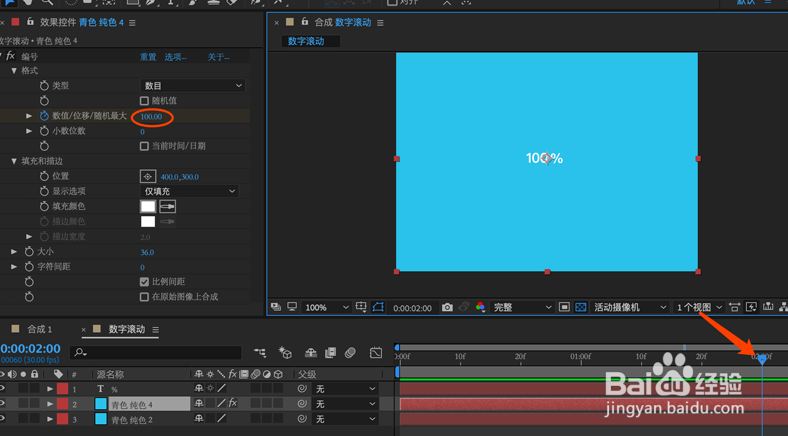Image resolution: width=788 pixels, height=436 pixels.
Task: Open resolution dropdown showing 完整
Action: coord(521,307)
